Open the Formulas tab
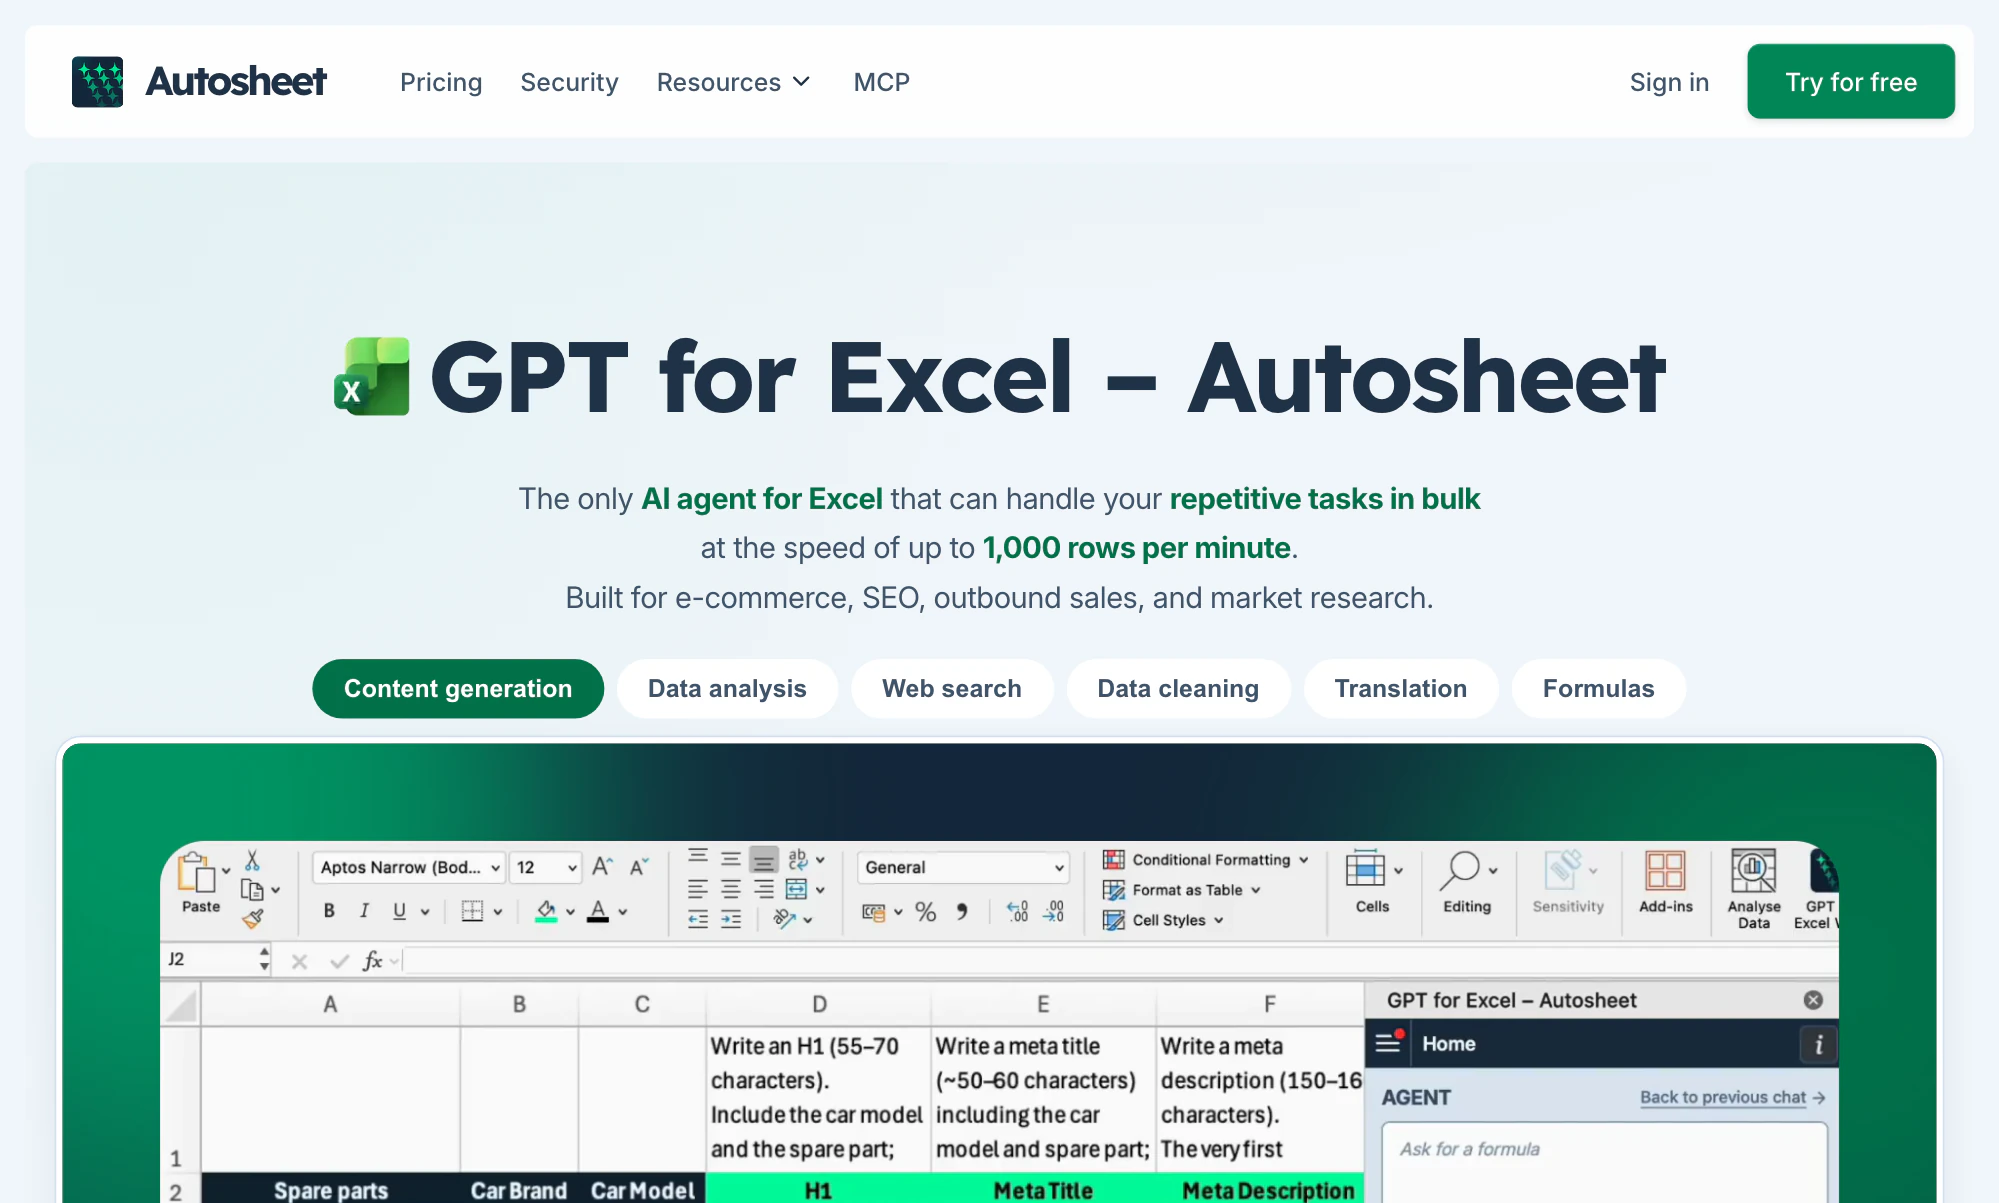Image resolution: width=1999 pixels, height=1203 pixels. (1598, 689)
